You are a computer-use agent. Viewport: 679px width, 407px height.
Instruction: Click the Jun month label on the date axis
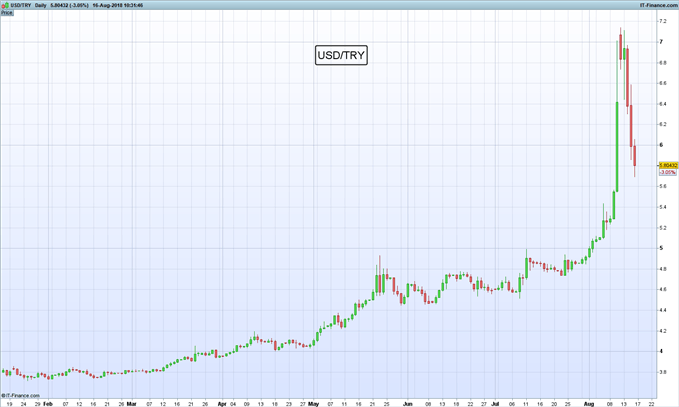click(x=407, y=404)
